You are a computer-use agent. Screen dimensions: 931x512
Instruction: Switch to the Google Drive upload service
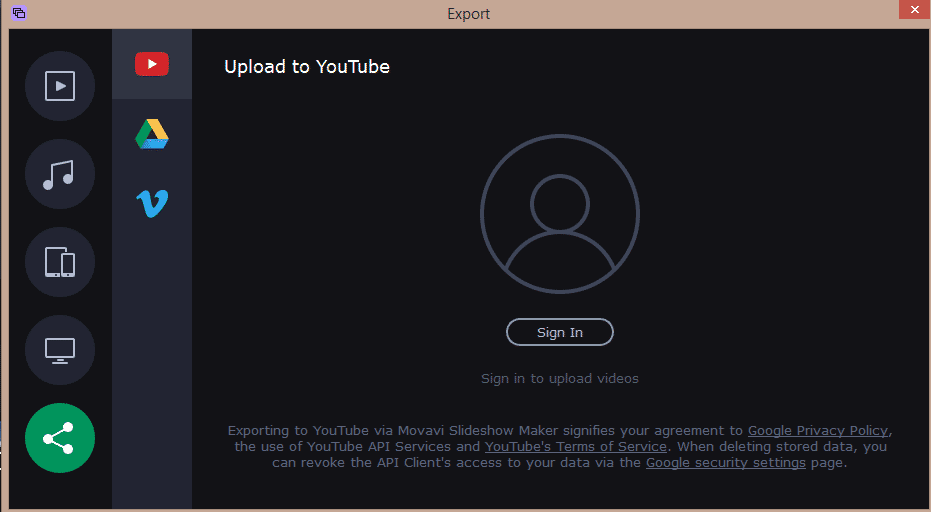(x=152, y=134)
